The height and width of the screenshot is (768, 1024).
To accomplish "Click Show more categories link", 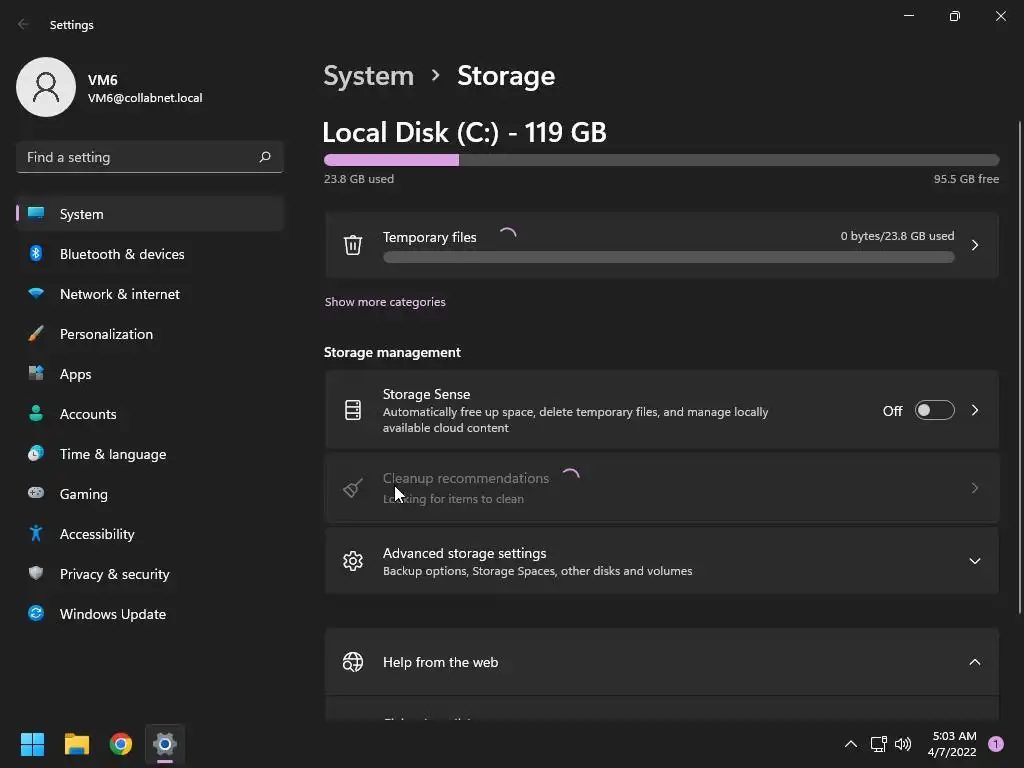I will (x=385, y=302).
